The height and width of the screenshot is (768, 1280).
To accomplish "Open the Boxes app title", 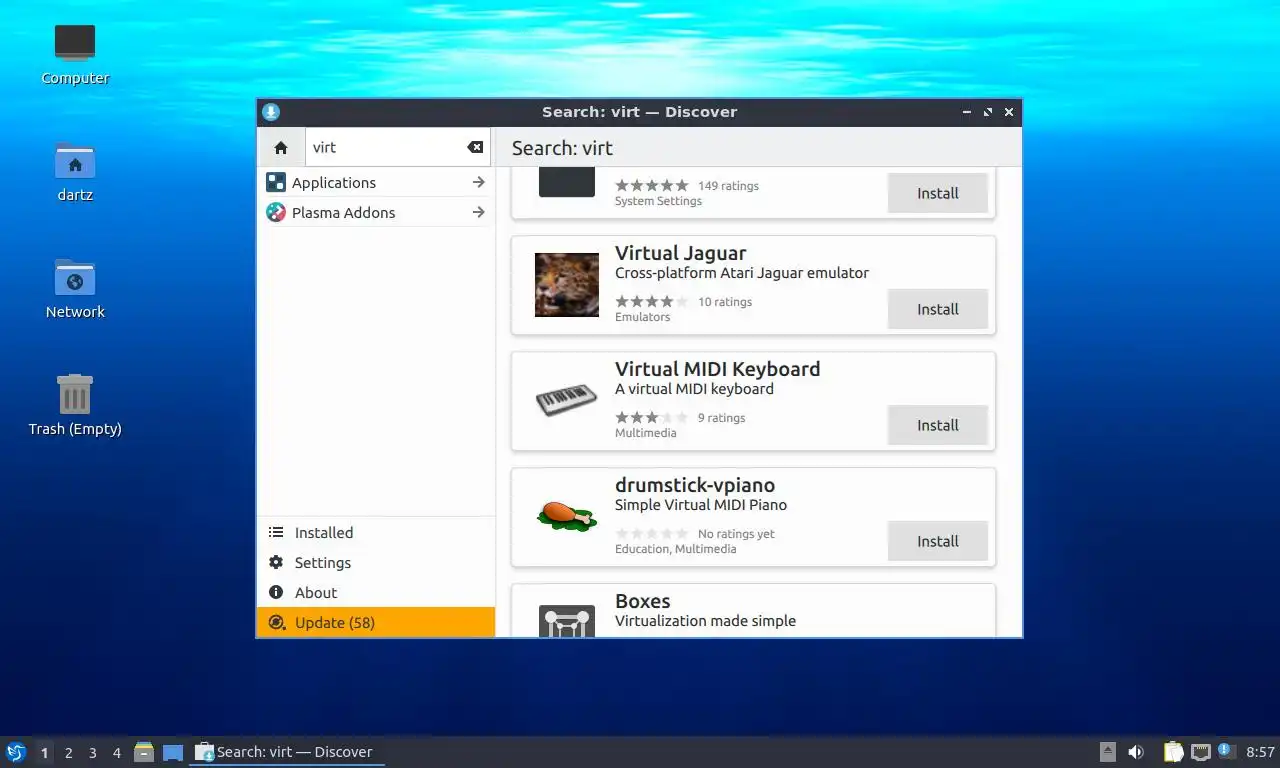I will point(642,601).
